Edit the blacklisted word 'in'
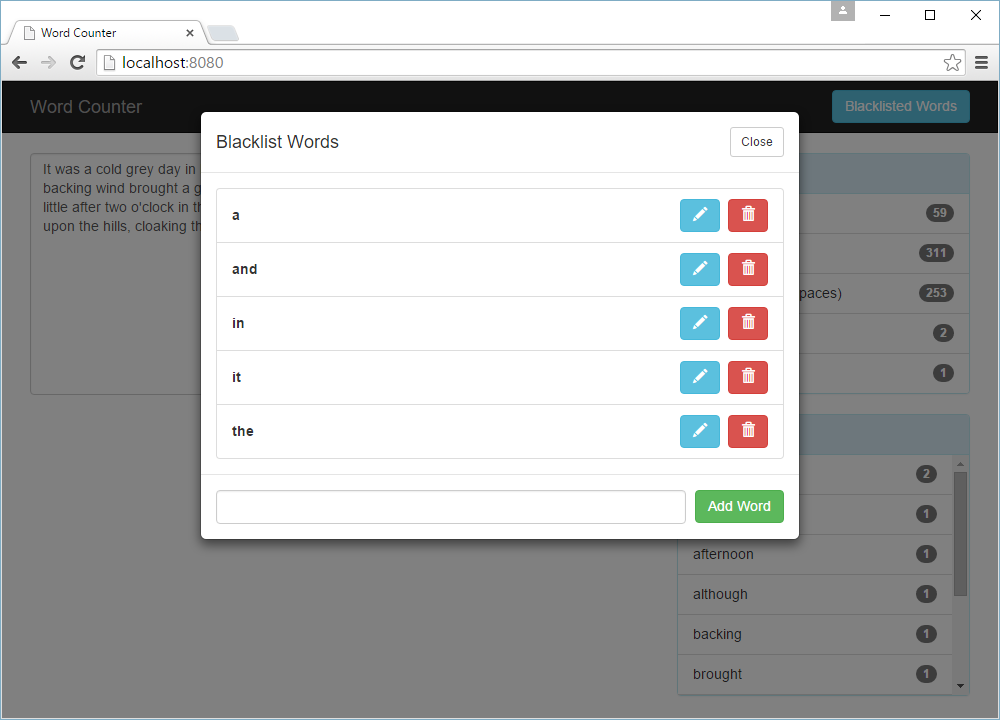 click(x=700, y=323)
